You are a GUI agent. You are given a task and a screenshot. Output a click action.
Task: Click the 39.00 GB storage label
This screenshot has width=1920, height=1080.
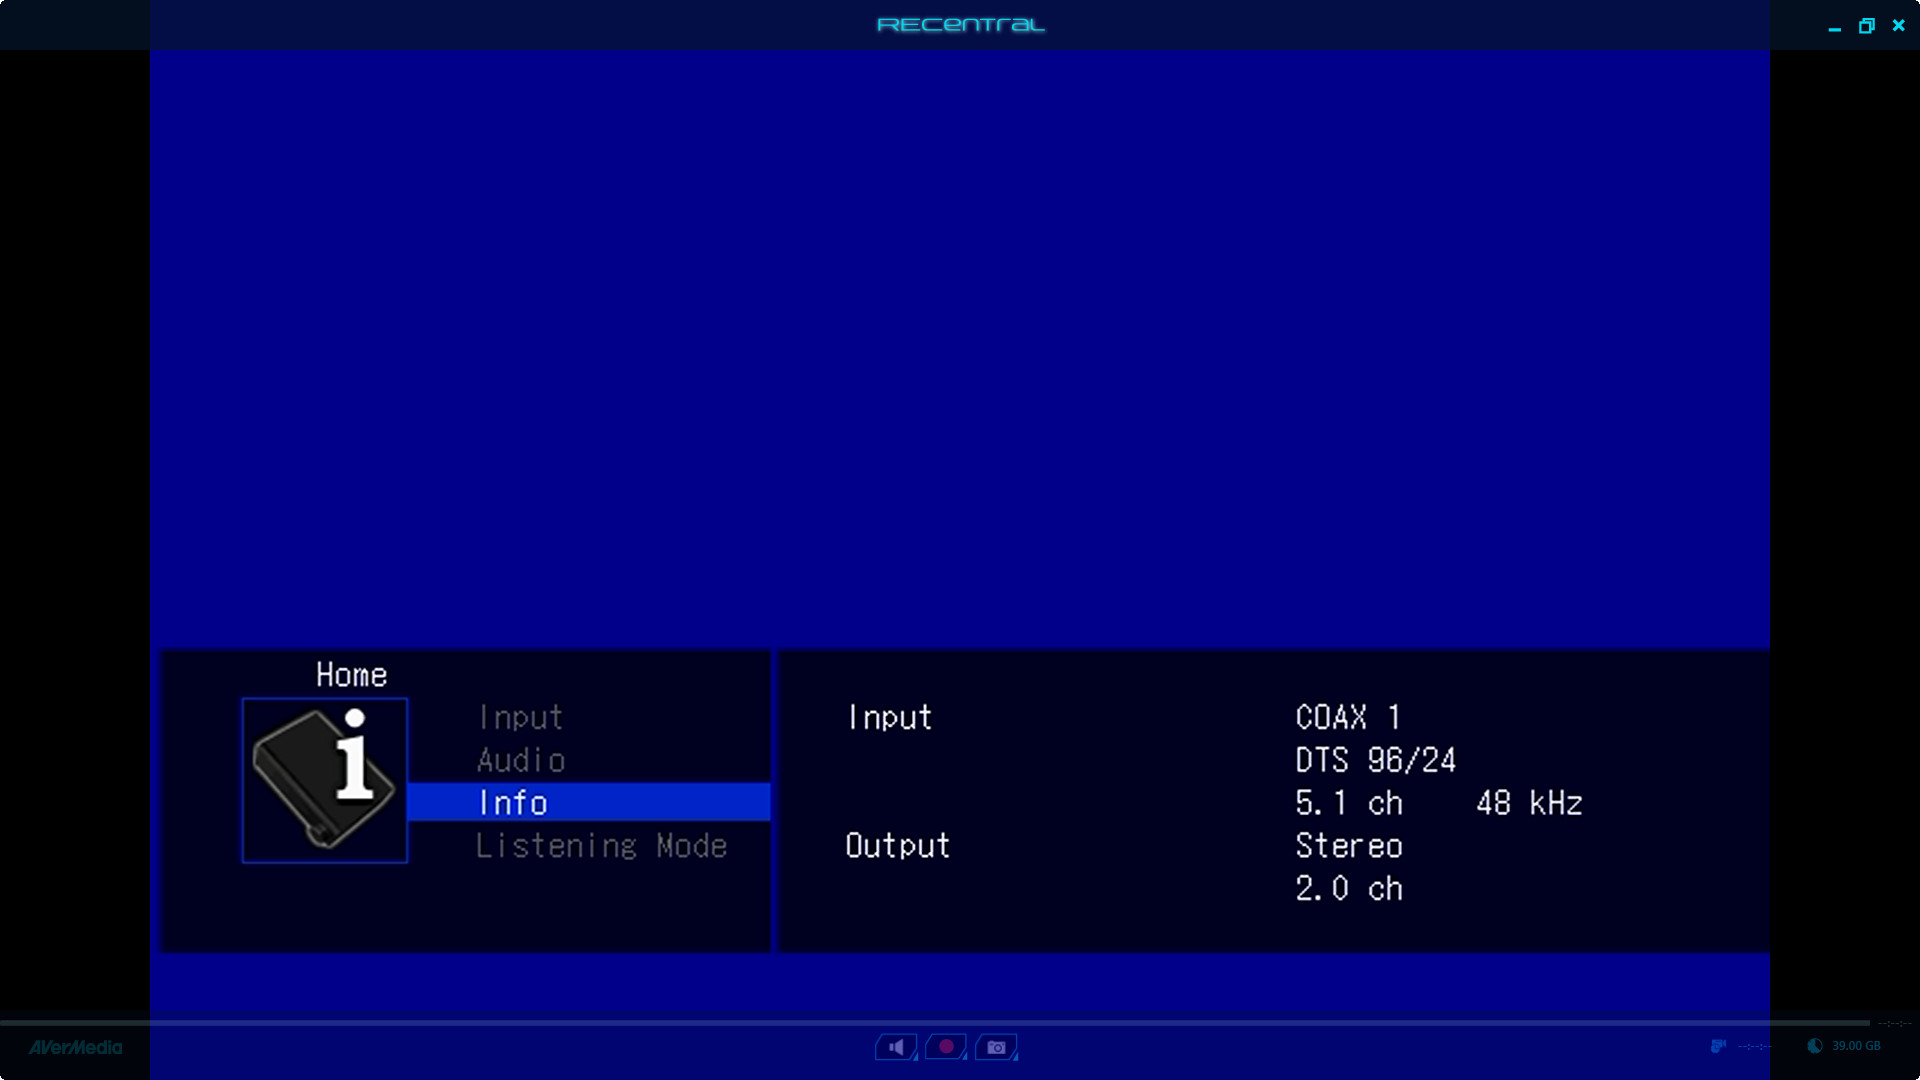(1856, 1046)
